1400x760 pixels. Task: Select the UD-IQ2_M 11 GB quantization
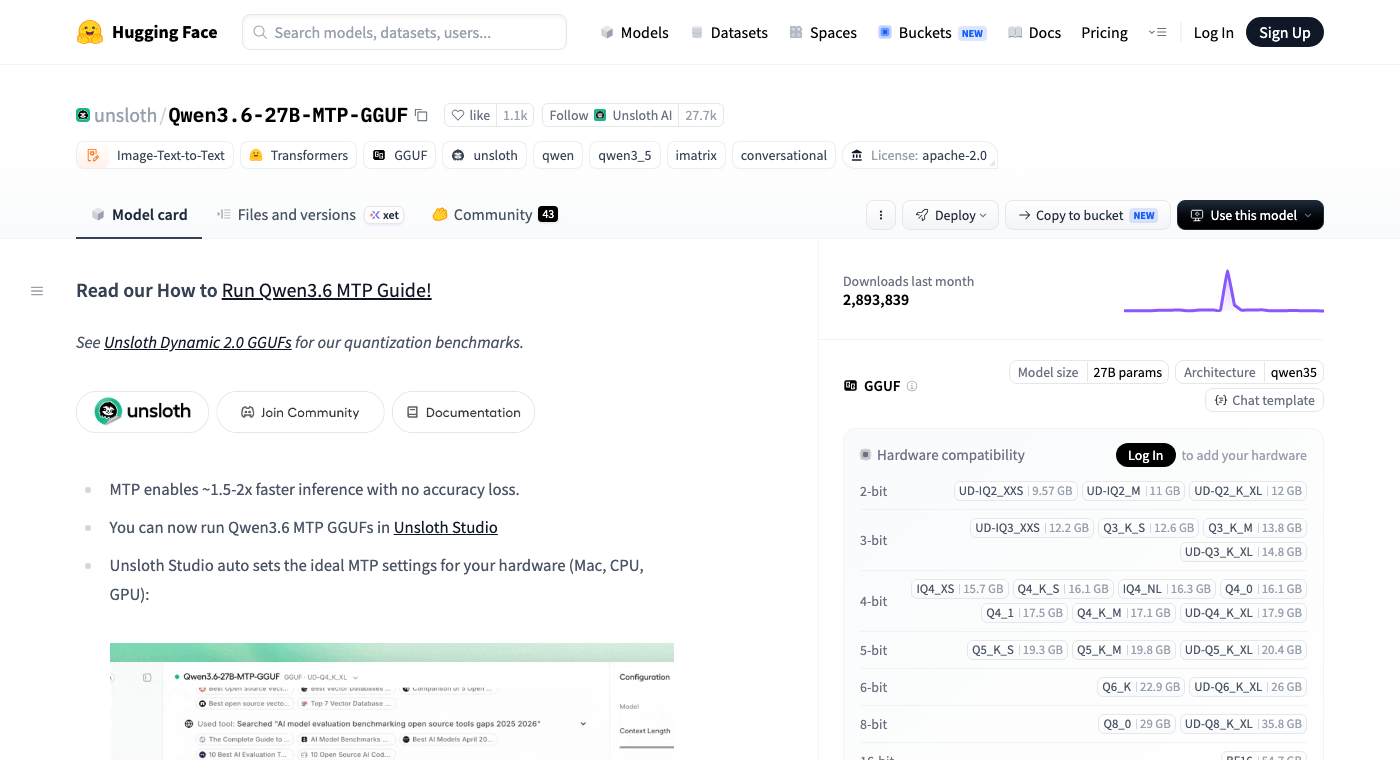[1133, 491]
